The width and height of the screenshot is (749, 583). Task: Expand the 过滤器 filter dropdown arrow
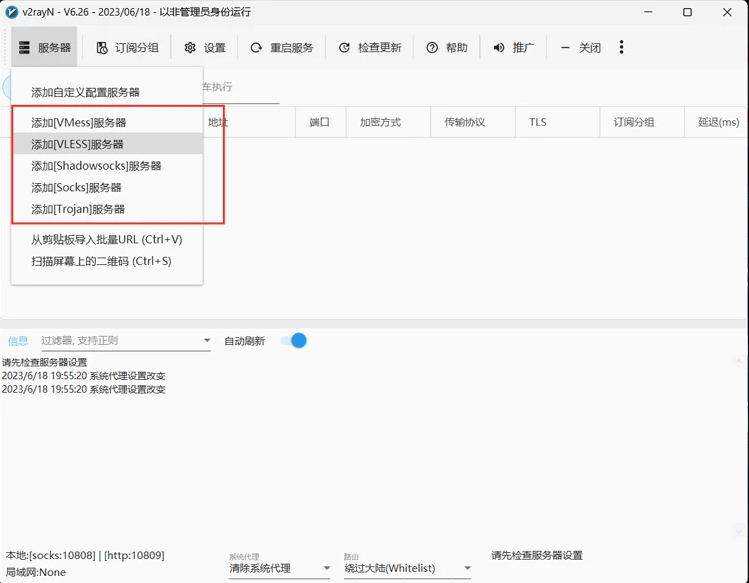coord(207,340)
